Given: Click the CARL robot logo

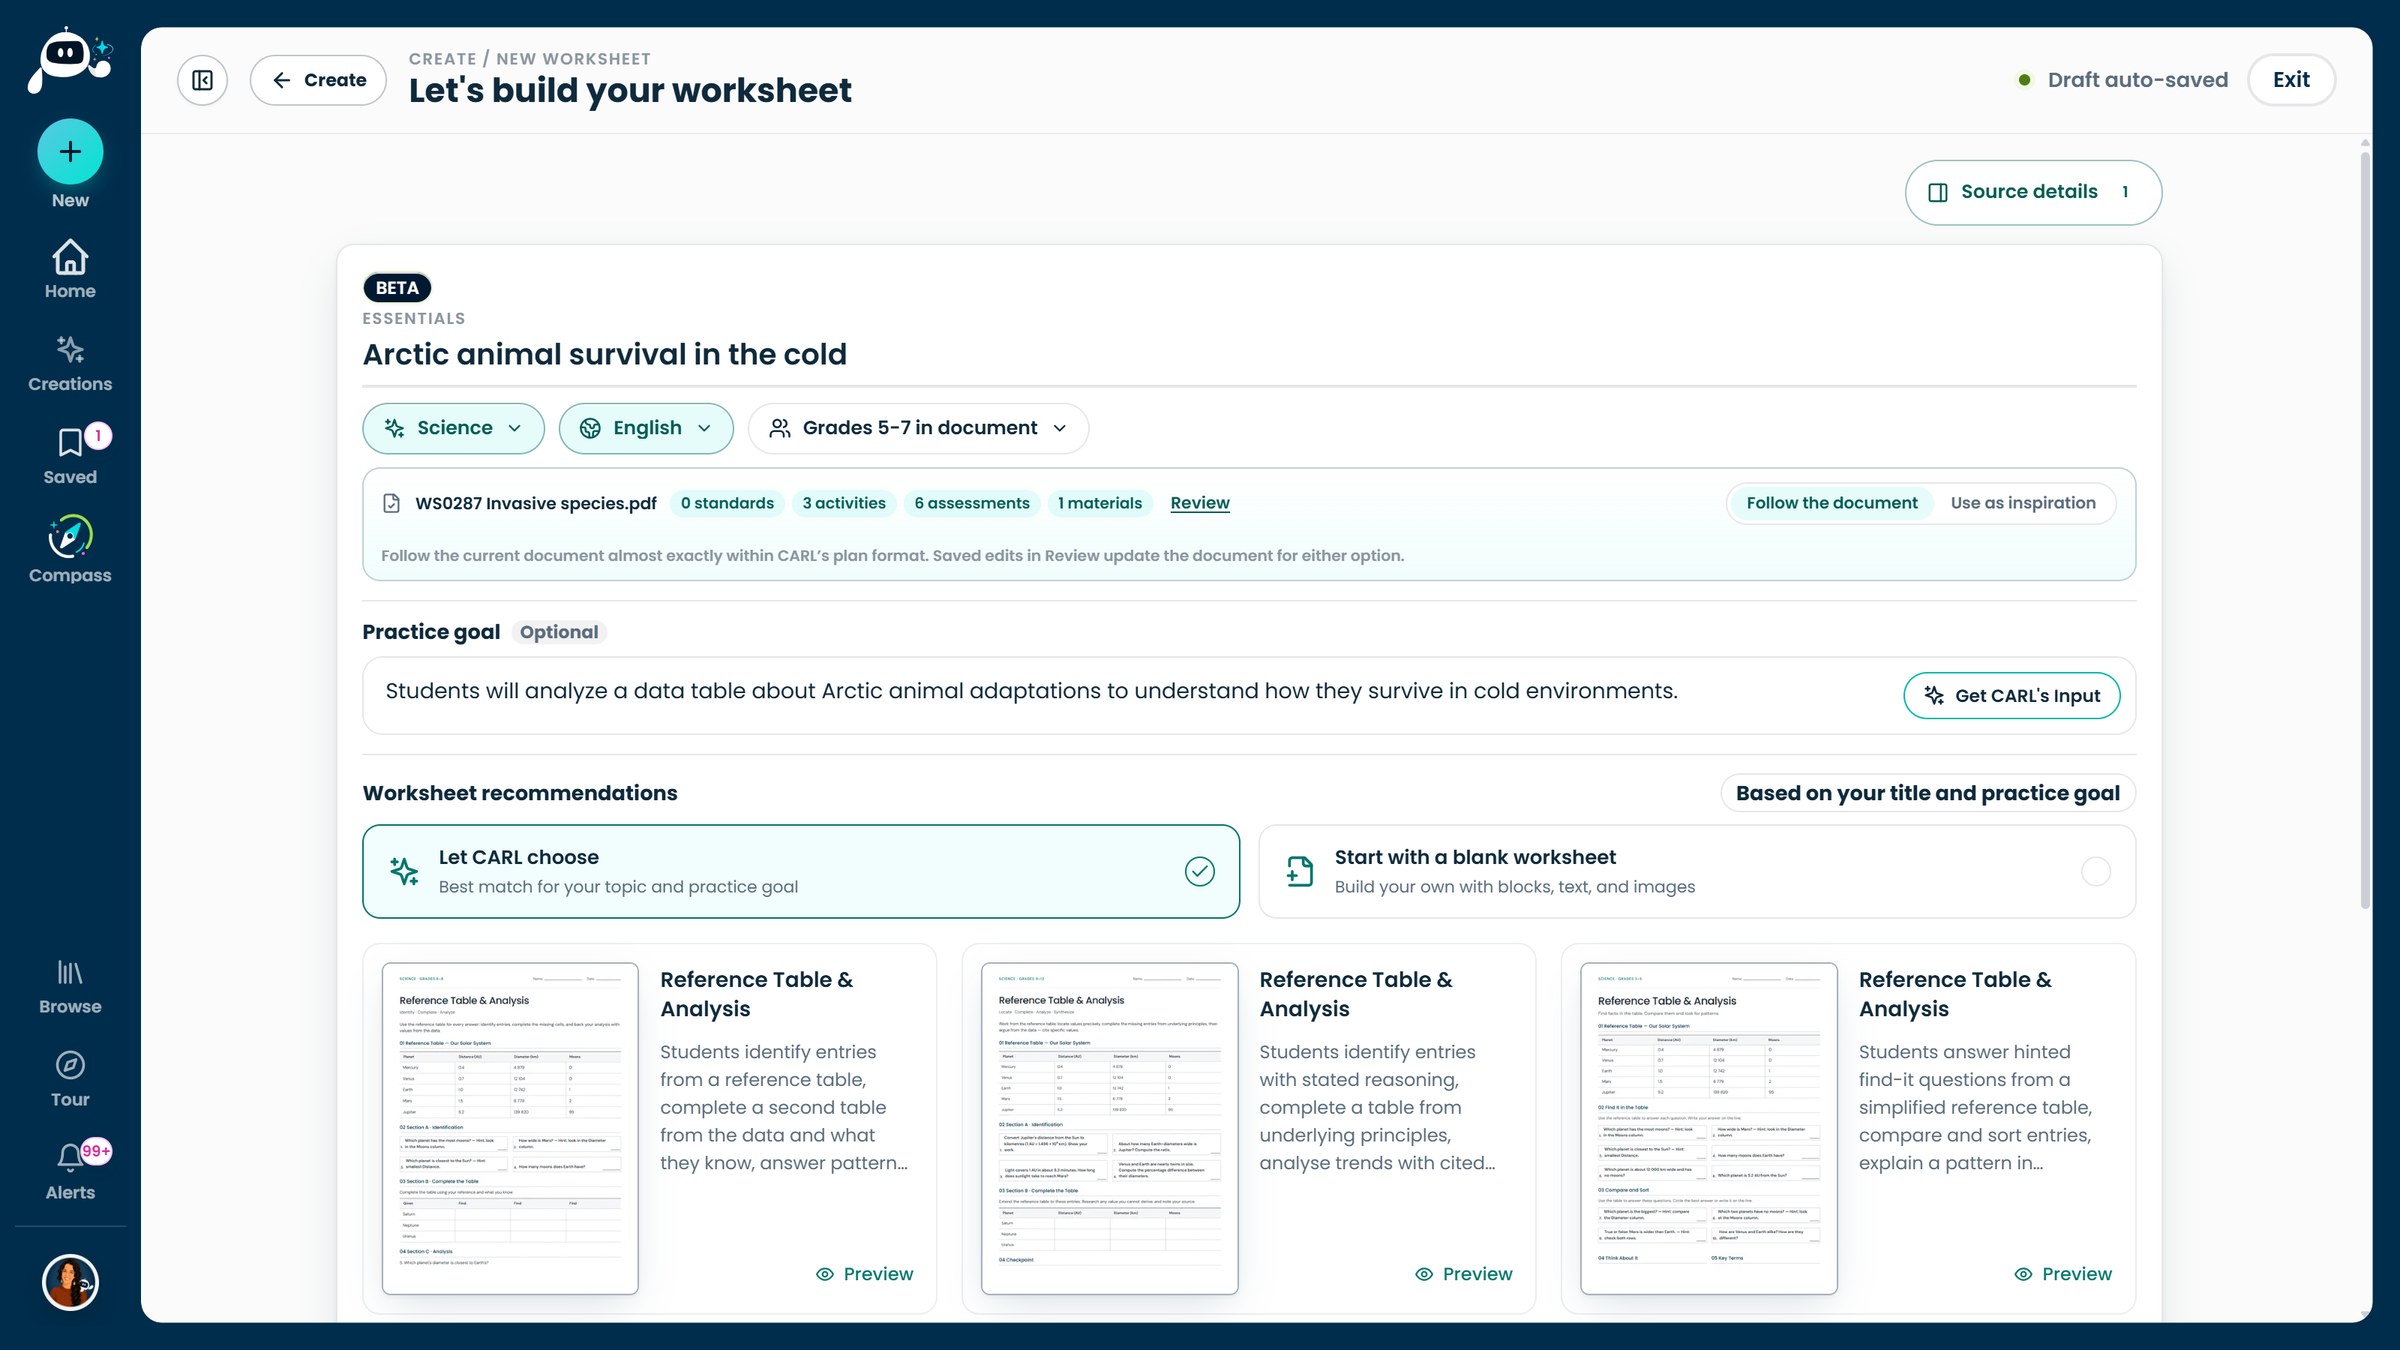Looking at the screenshot, I should [70, 60].
